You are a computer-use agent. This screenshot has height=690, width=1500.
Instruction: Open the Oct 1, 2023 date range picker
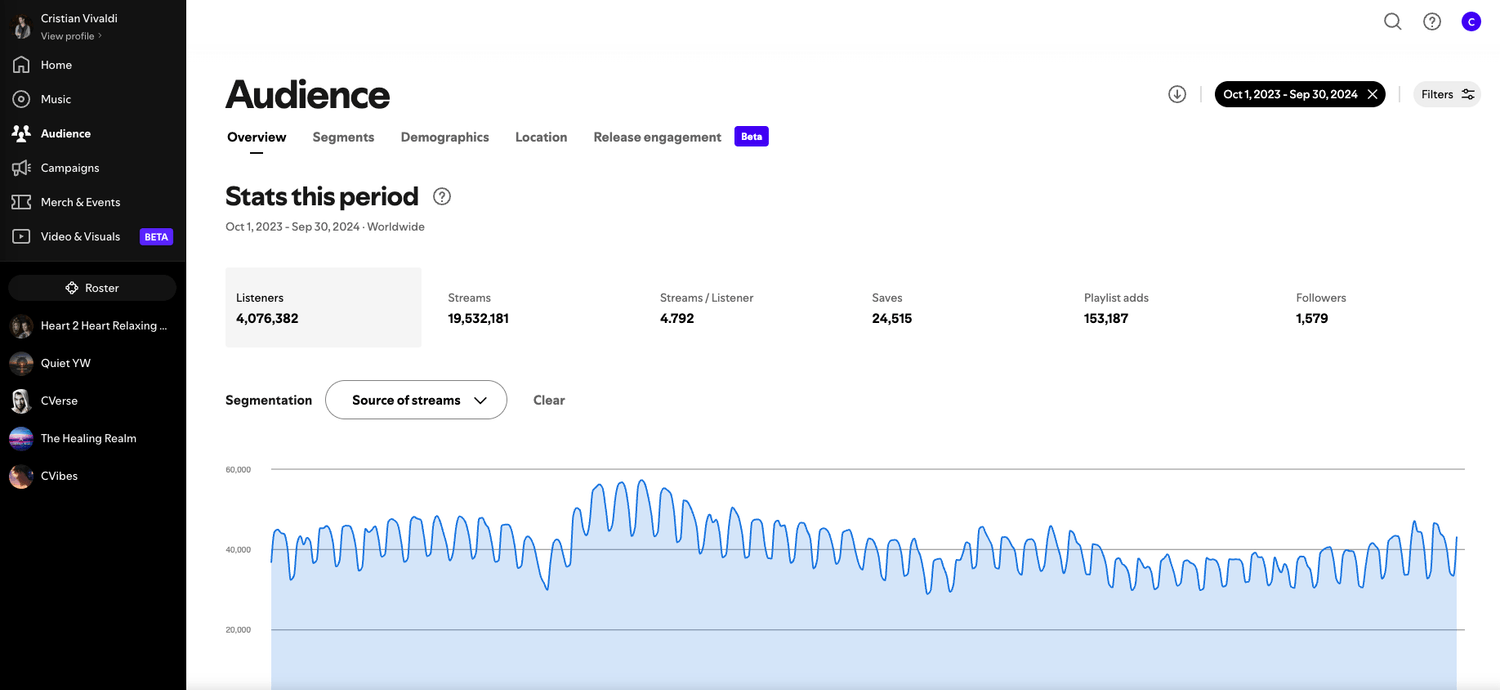click(1289, 94)
